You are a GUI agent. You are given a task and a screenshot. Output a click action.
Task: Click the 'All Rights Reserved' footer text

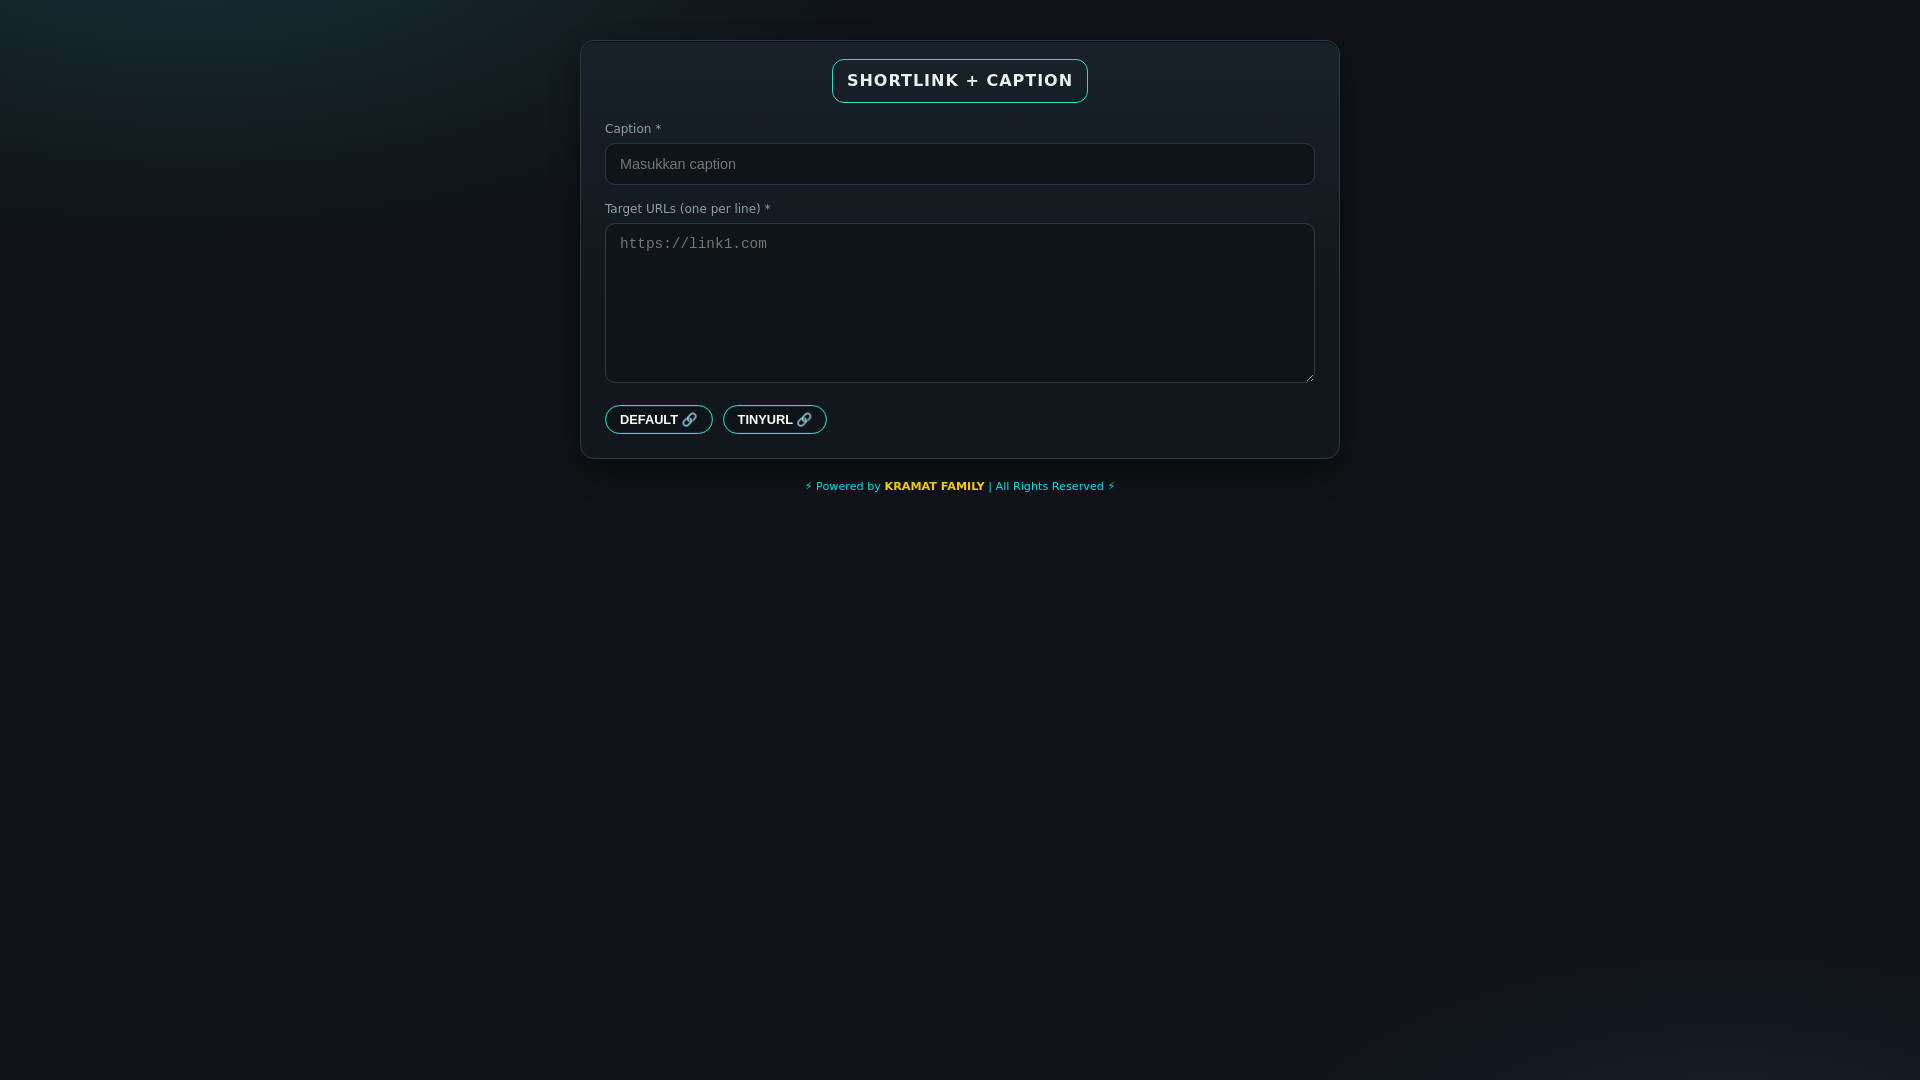1049,487
